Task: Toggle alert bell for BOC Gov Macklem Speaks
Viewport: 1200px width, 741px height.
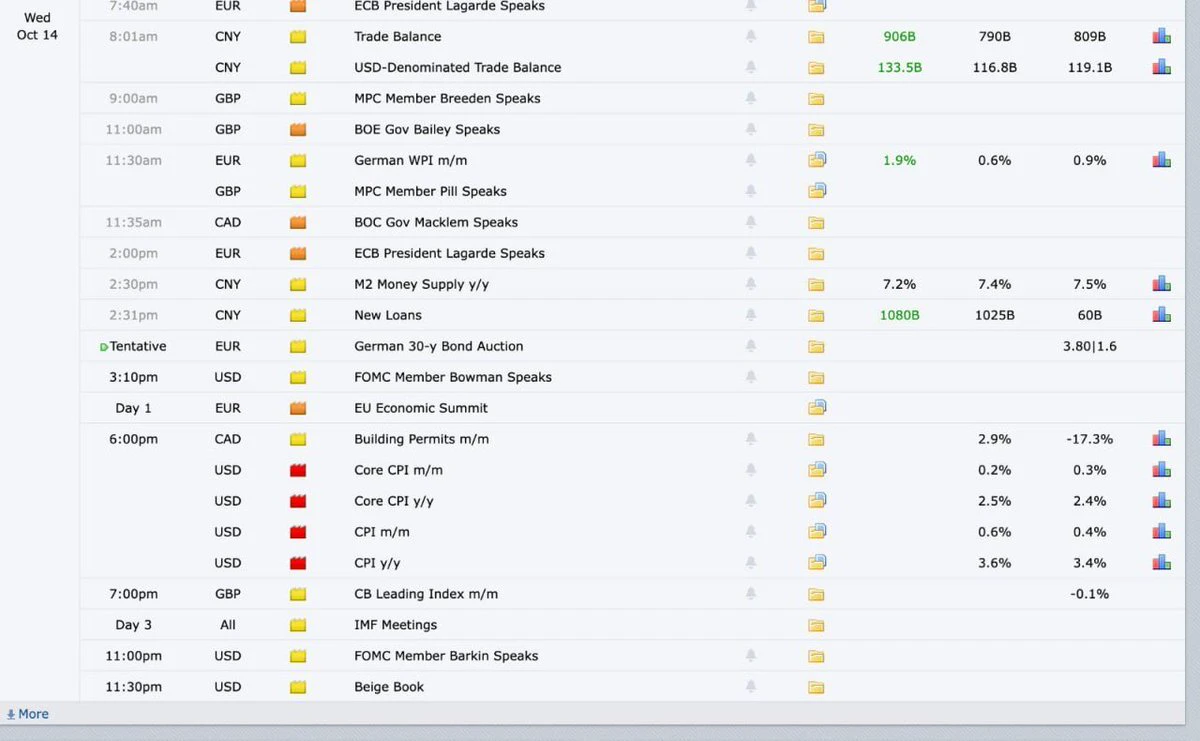Action: [x=751, y=222]
